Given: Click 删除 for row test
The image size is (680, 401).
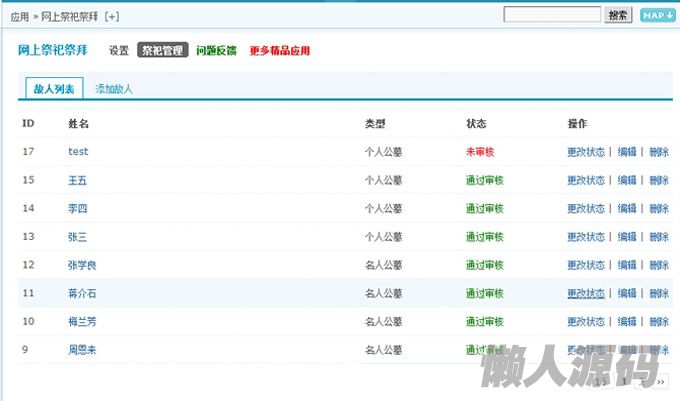Looking at the screenshot, I should coord(659,152).
